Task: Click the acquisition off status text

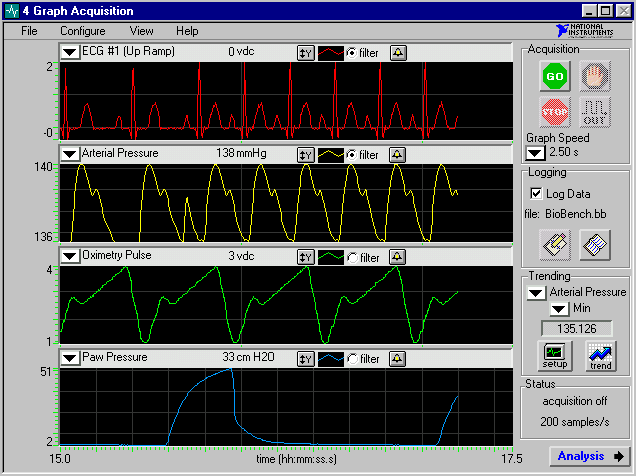Action: point(575,401)
